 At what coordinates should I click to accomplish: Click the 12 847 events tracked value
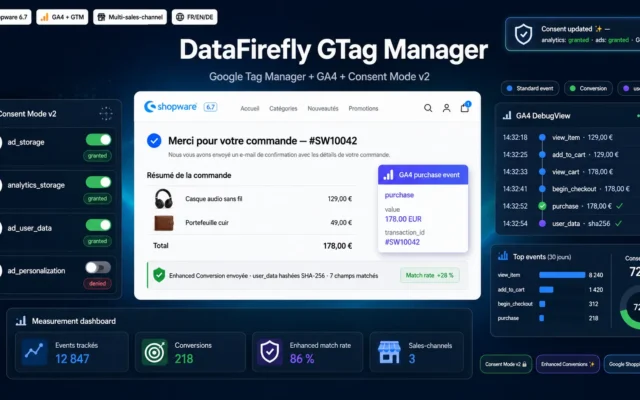pos(72,359)
